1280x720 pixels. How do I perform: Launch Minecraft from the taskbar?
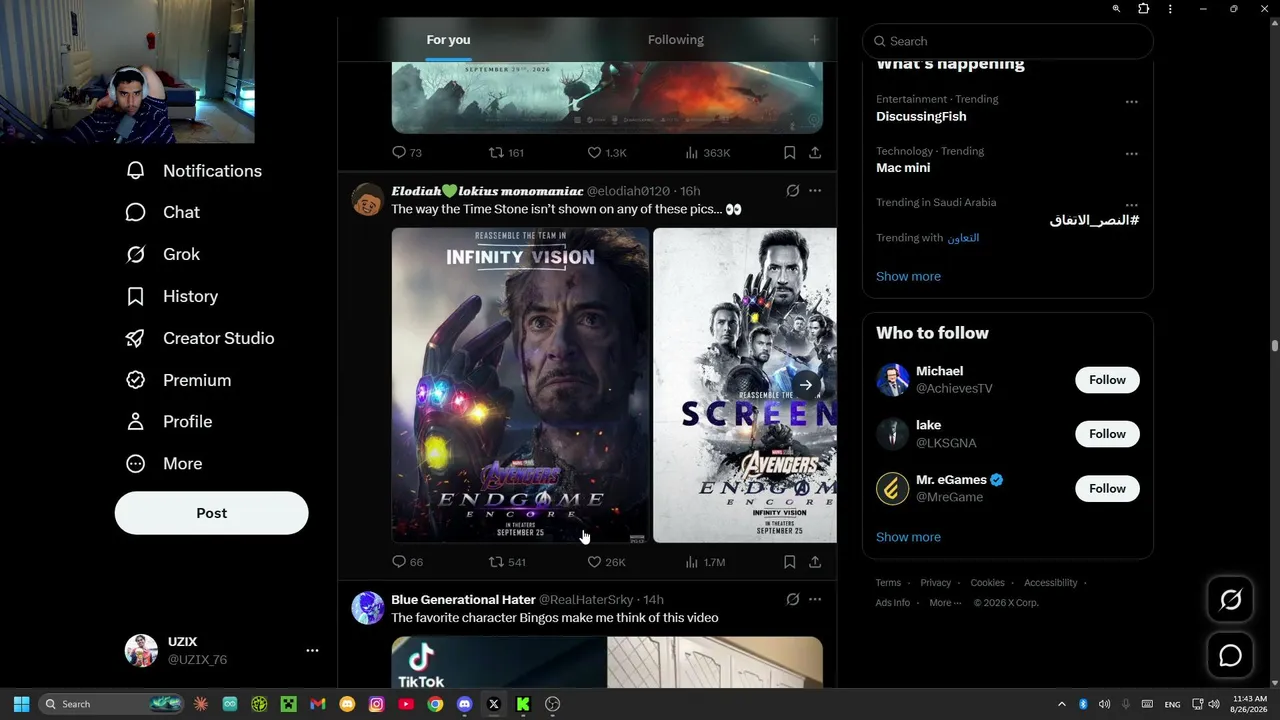[x=288, y=704]
